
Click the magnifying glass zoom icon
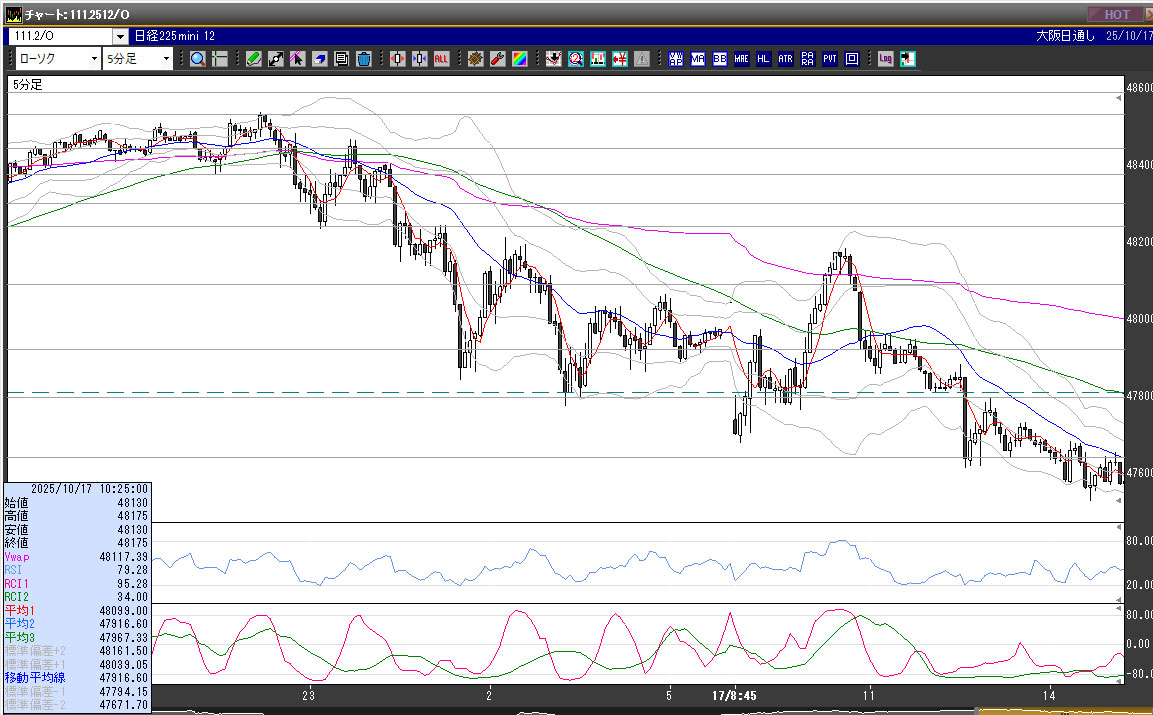[x=198, y=59]
